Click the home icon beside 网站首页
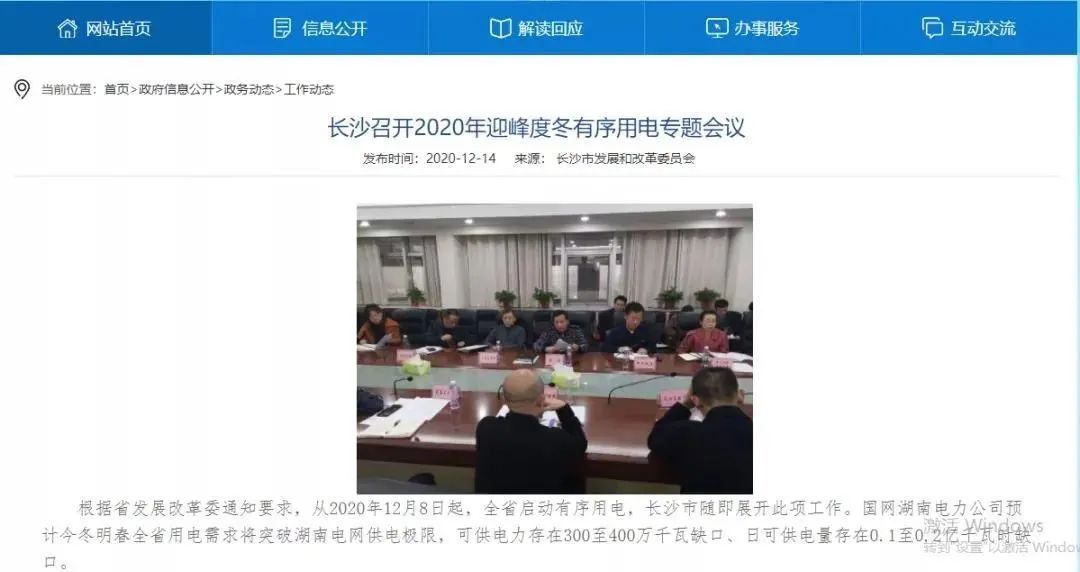Viewport: 1080px width, 572px height. click(68, 28)
